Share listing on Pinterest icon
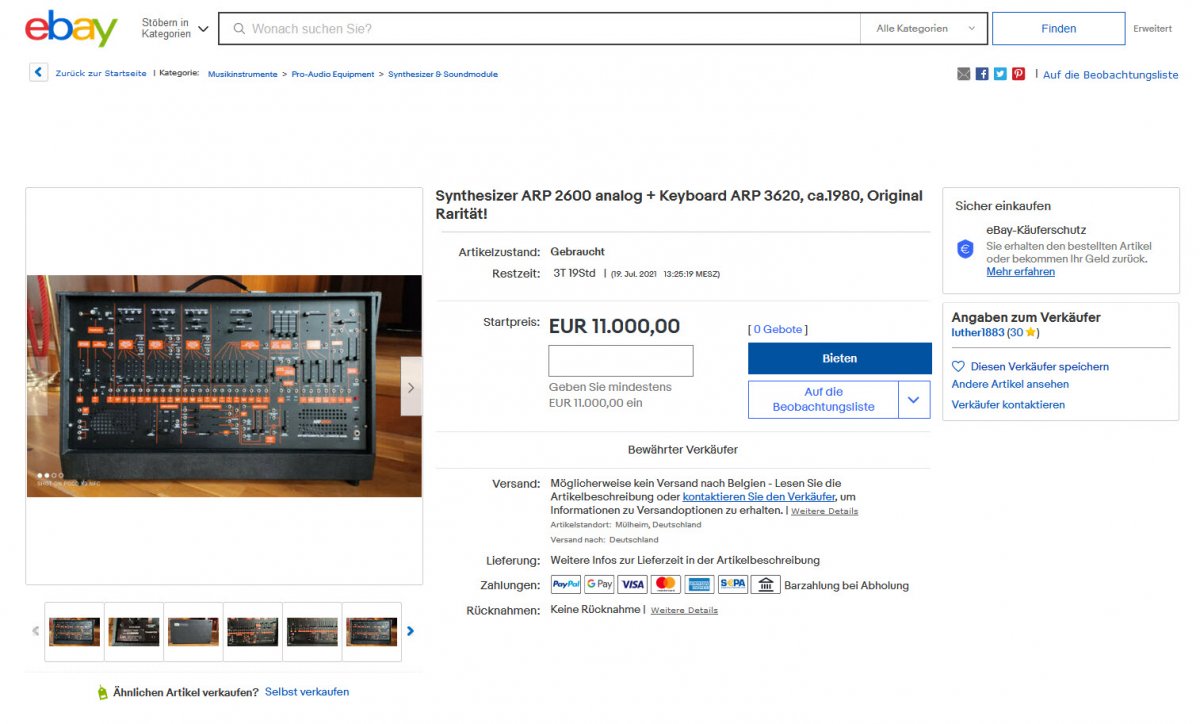Image resolution: width=1200 pixels, height=724 pixels. click(x=1018, y=74)
